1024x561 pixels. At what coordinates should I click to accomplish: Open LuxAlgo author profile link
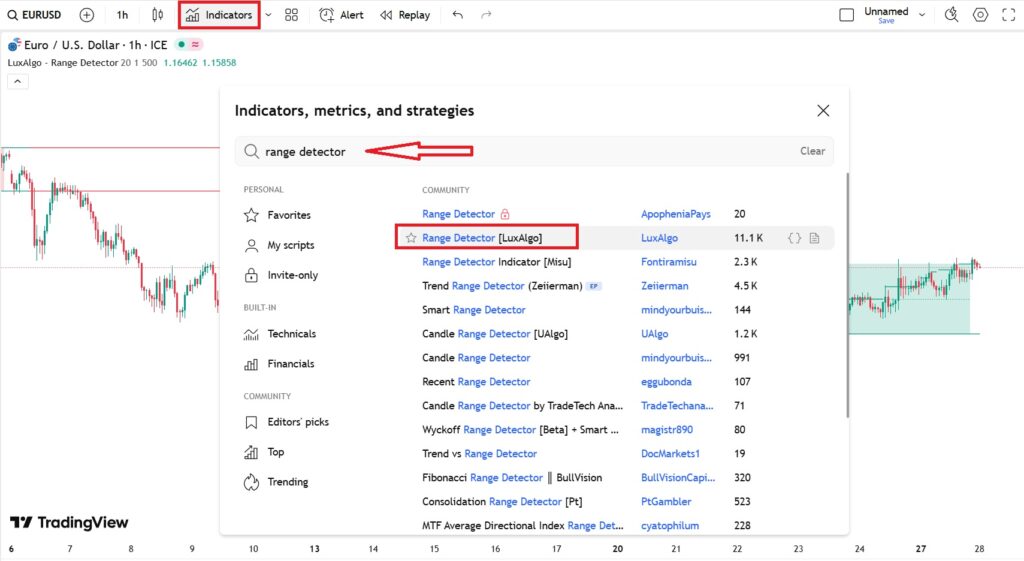(659, 238)
